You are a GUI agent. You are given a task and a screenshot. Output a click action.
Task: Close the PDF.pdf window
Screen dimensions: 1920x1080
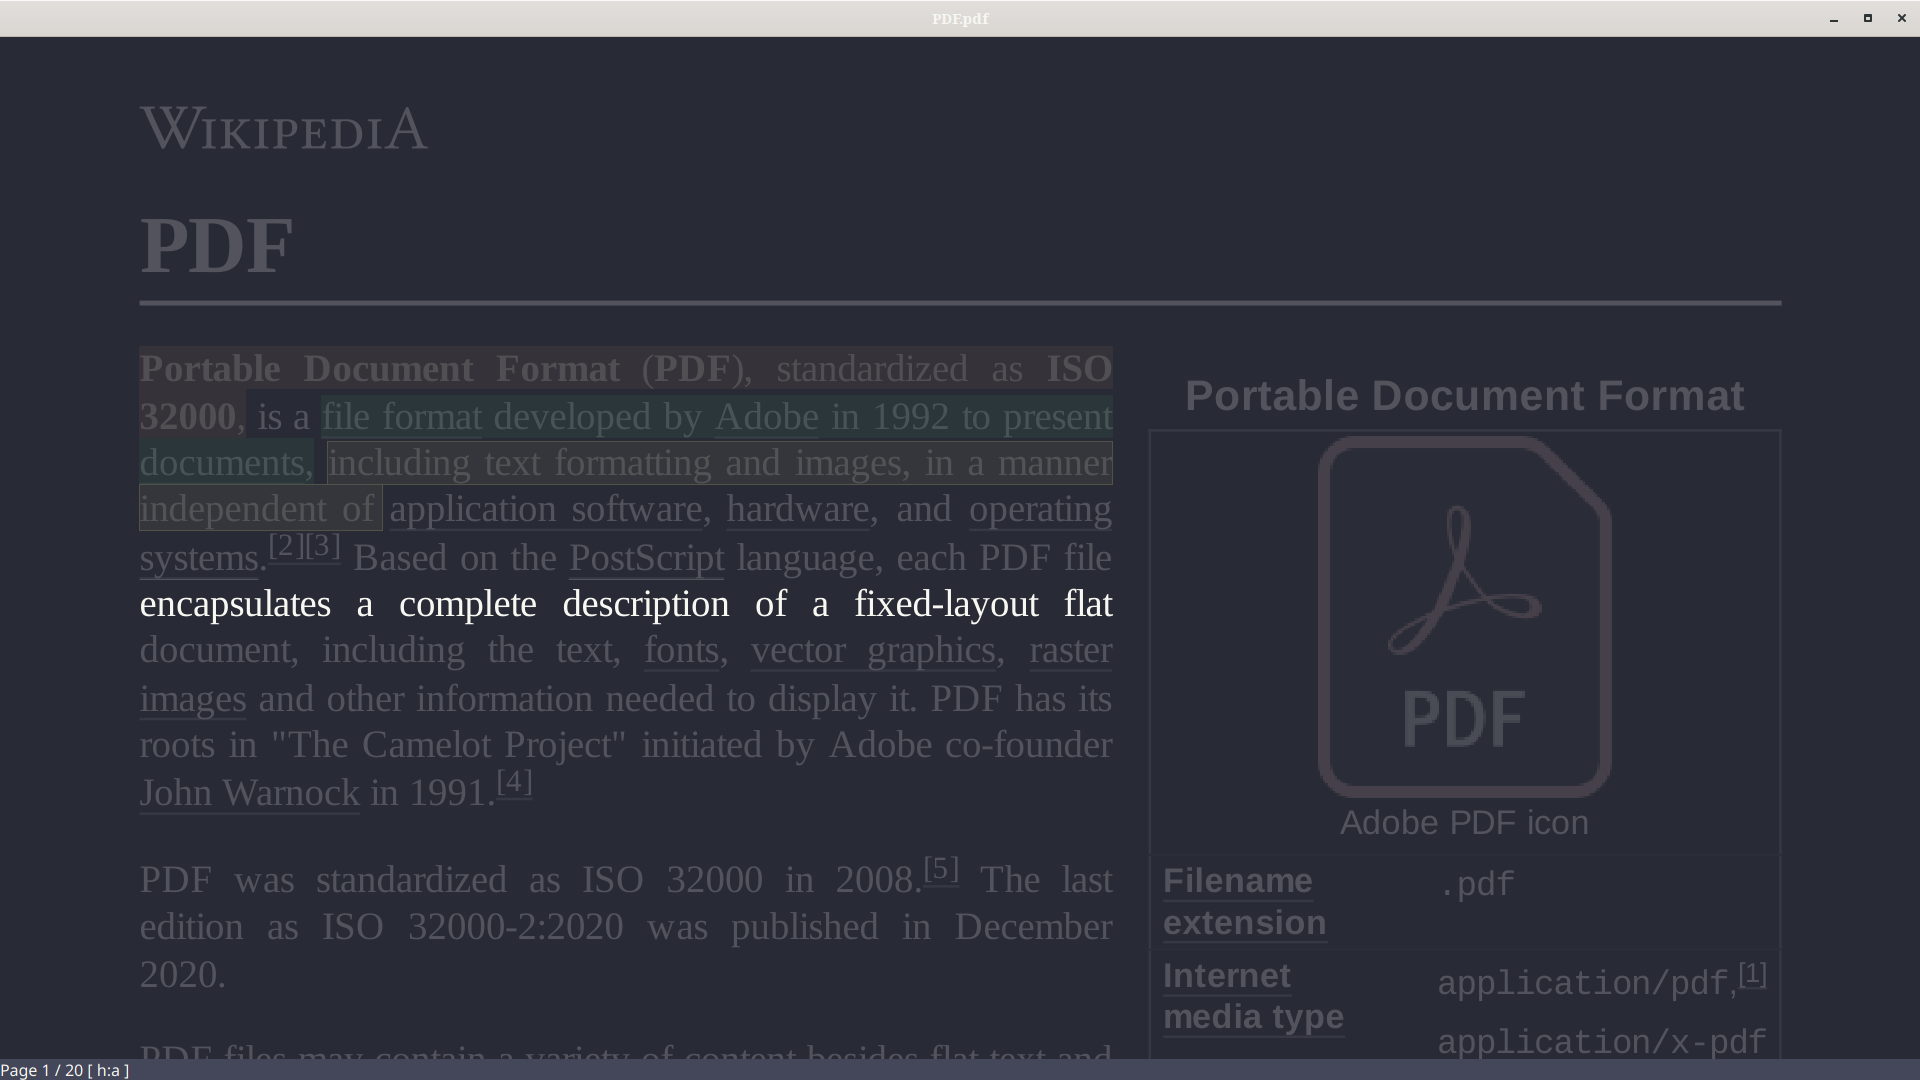1902,18
